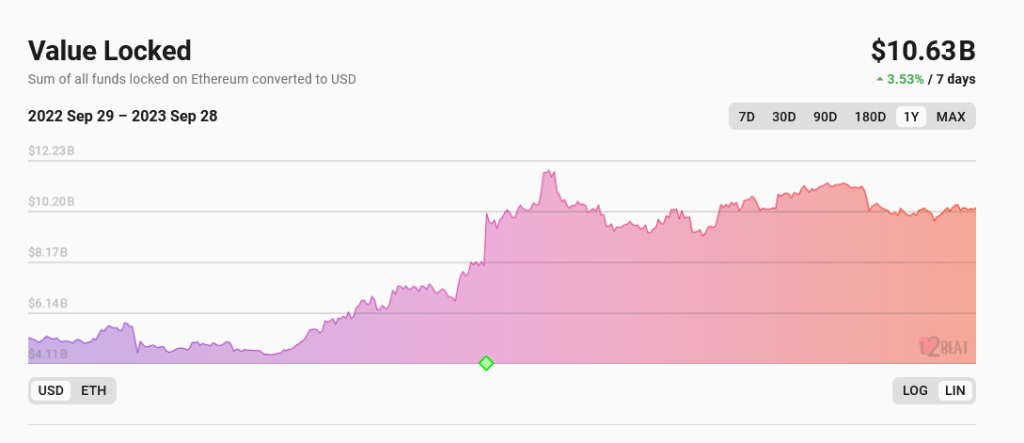Switch currency to USD
The image size is (1024, 443).
coord(50,391)
